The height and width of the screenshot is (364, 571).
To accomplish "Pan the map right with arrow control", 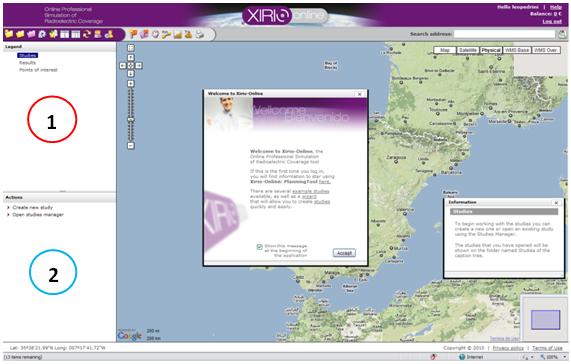I will tap(139, 66).
